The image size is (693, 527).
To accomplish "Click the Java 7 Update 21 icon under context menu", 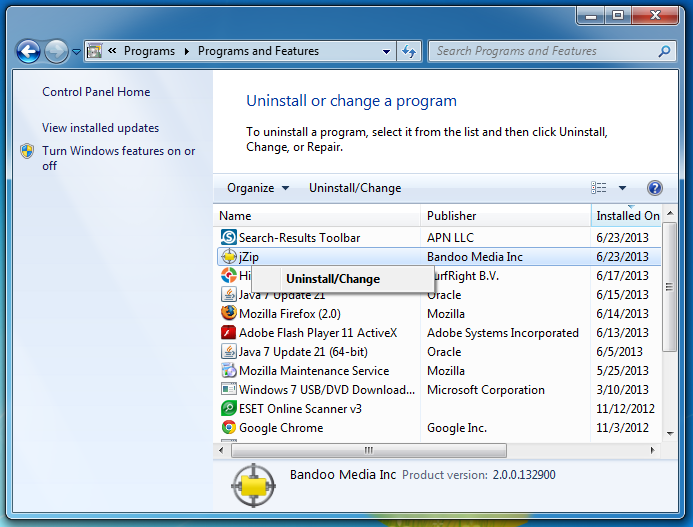I will [228, 294].
